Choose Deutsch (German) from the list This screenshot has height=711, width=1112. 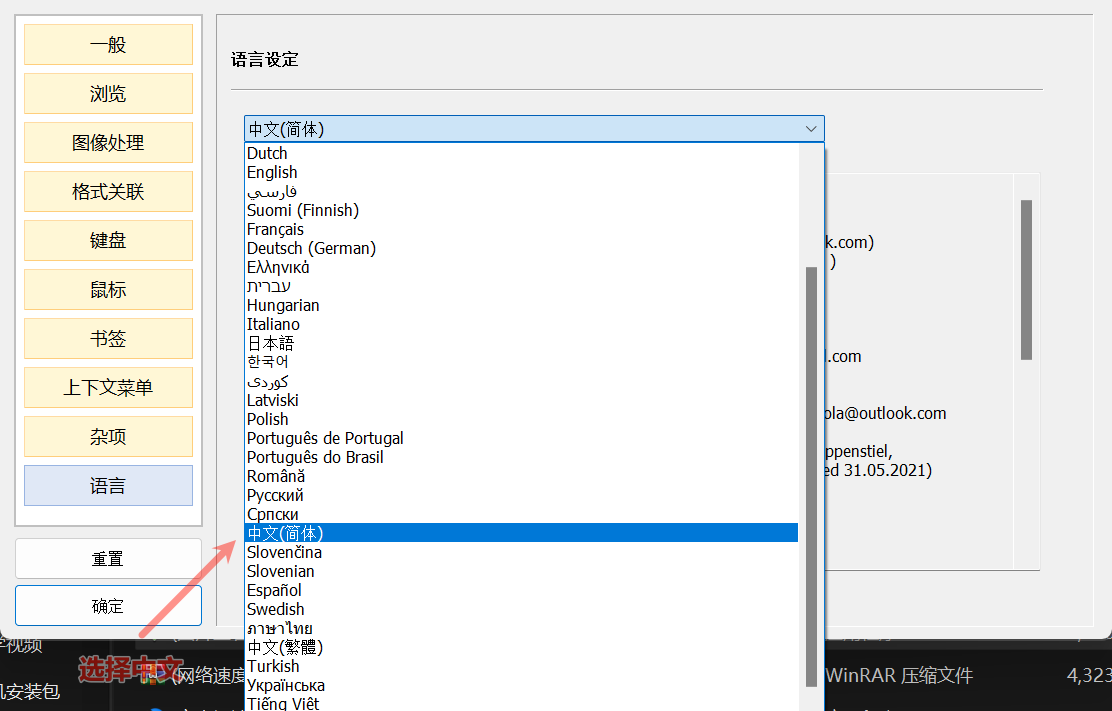(311, 248)
